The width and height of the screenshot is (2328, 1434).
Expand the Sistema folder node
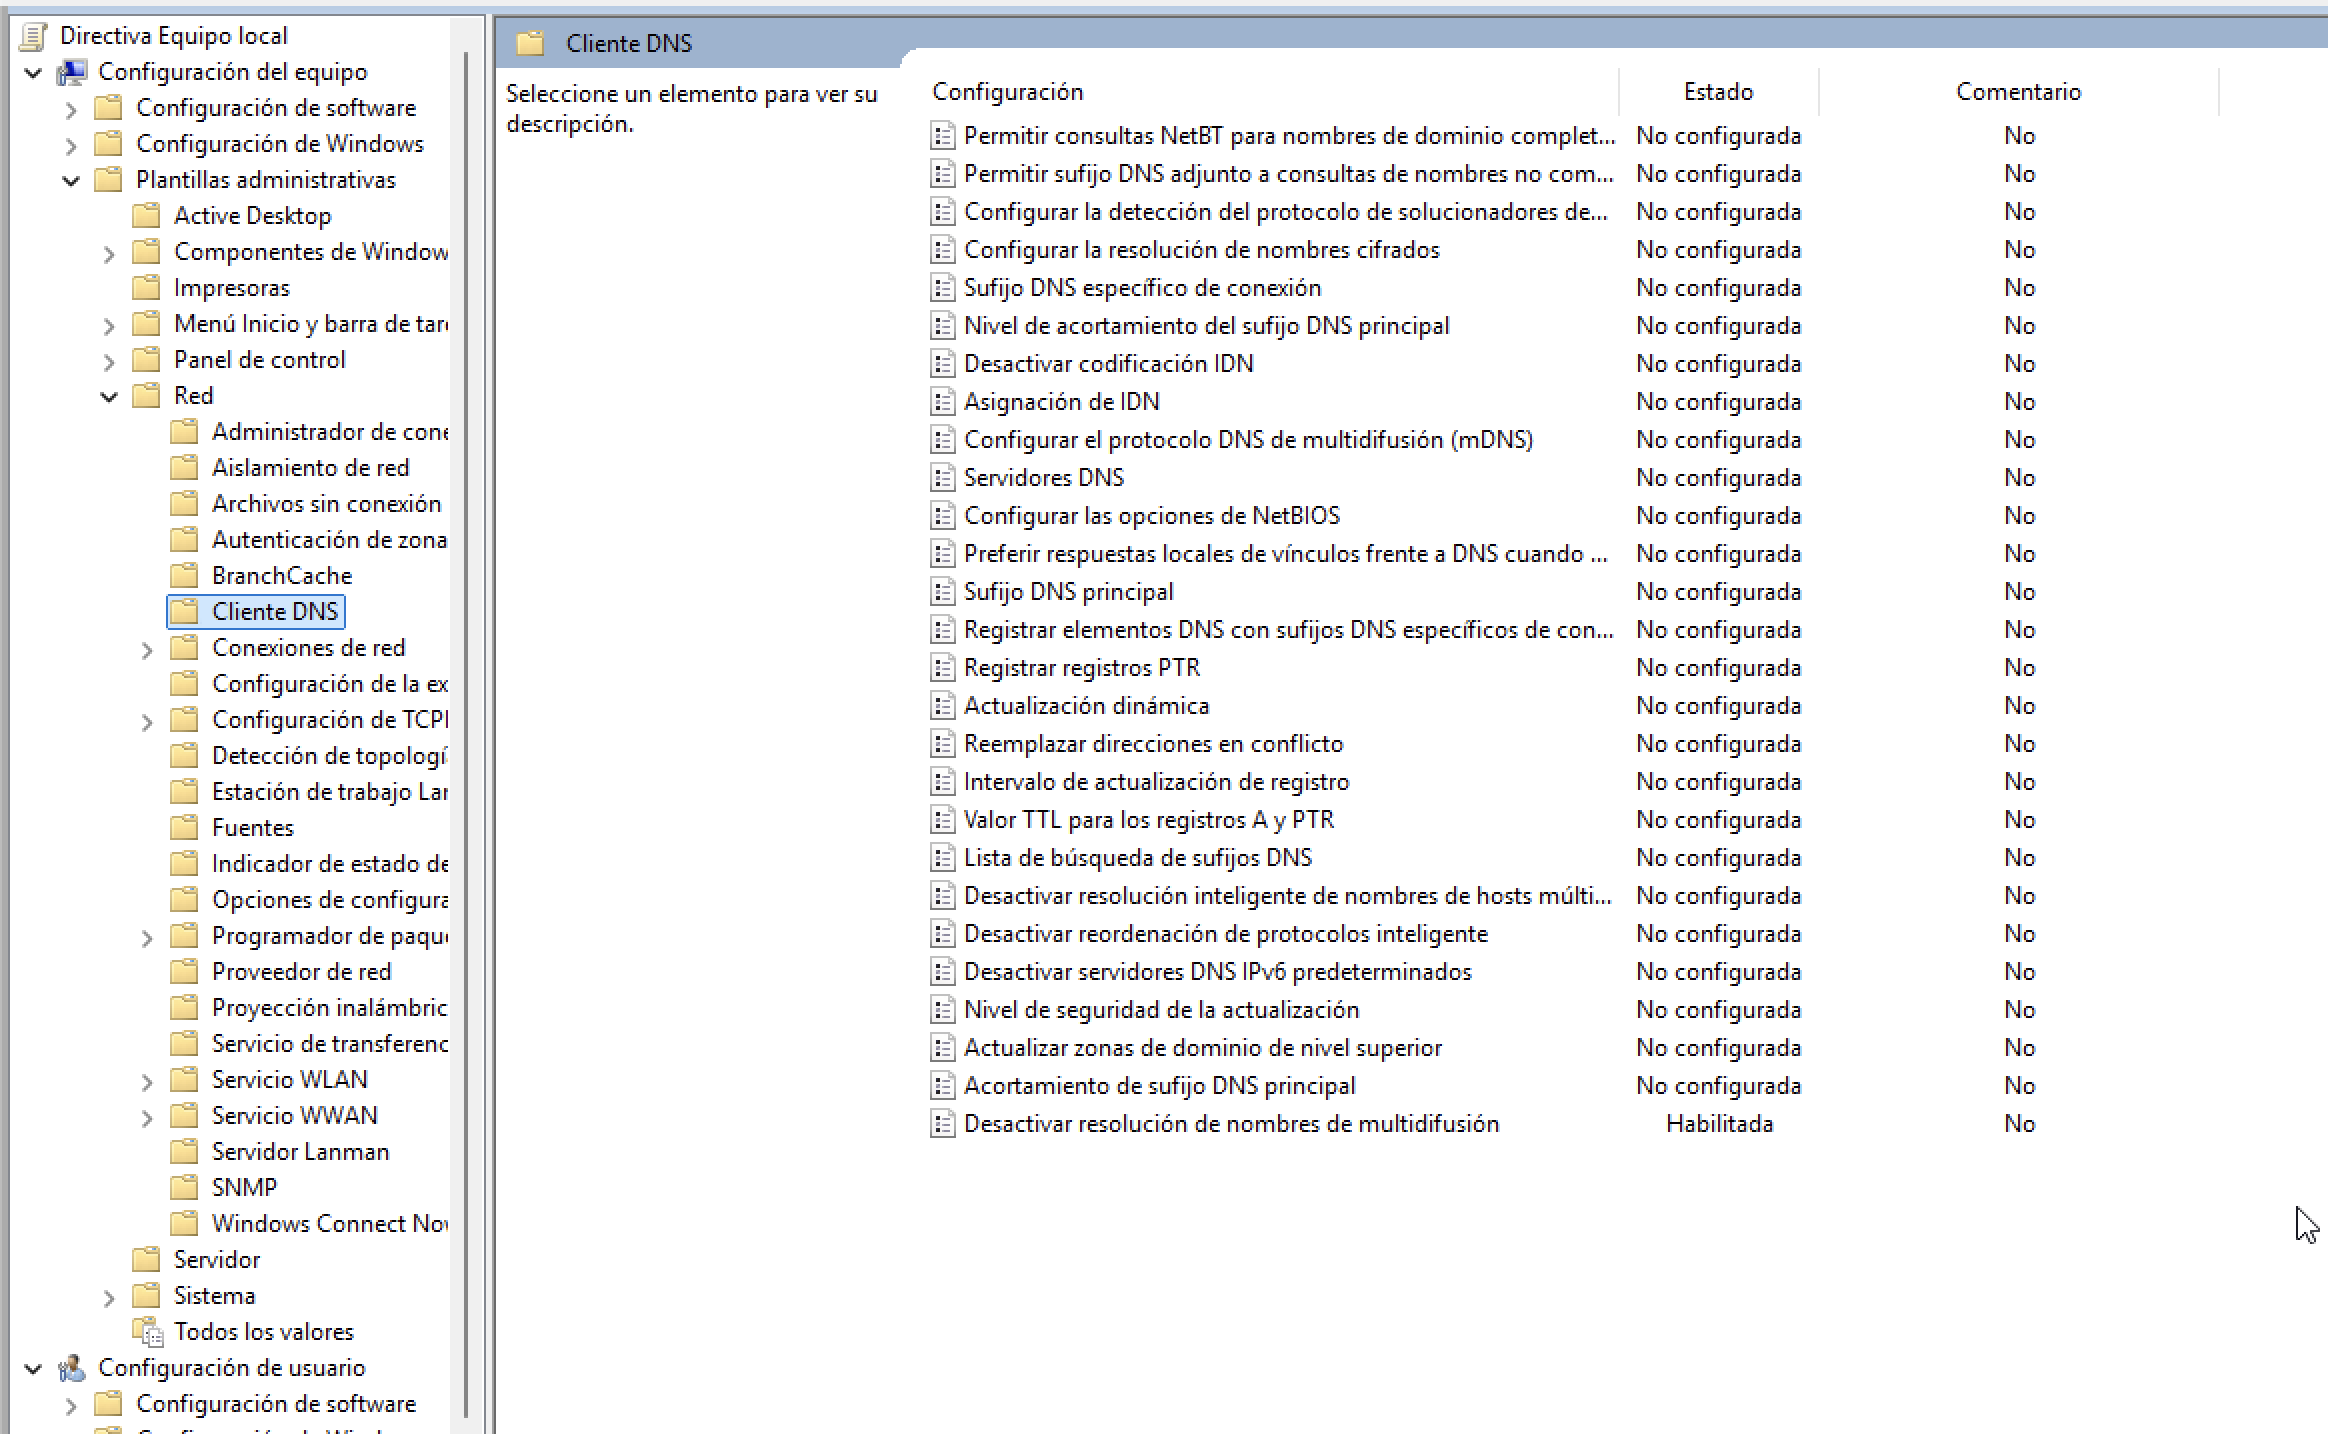pos(109,1297)
